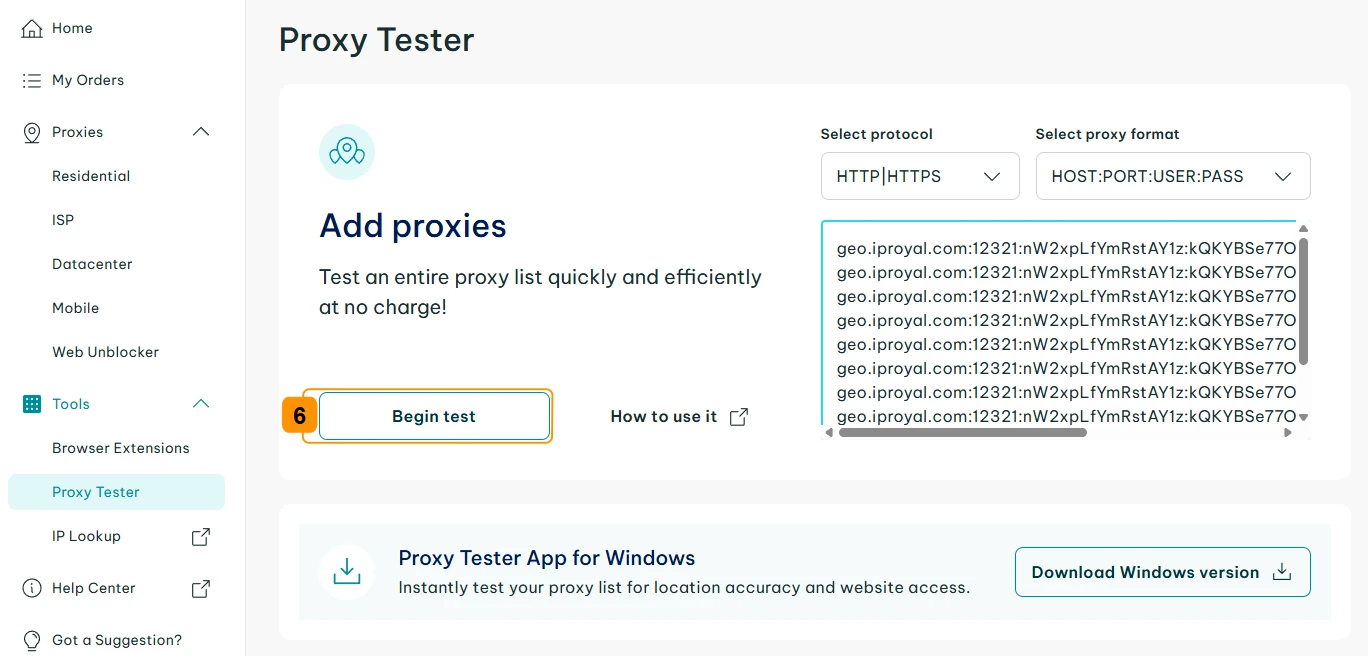This screenshot has height=656, width=1368.
Task: Click the horizontal scrollbar of proxy list
Action: pyautogui.click(x=962, y=433)
